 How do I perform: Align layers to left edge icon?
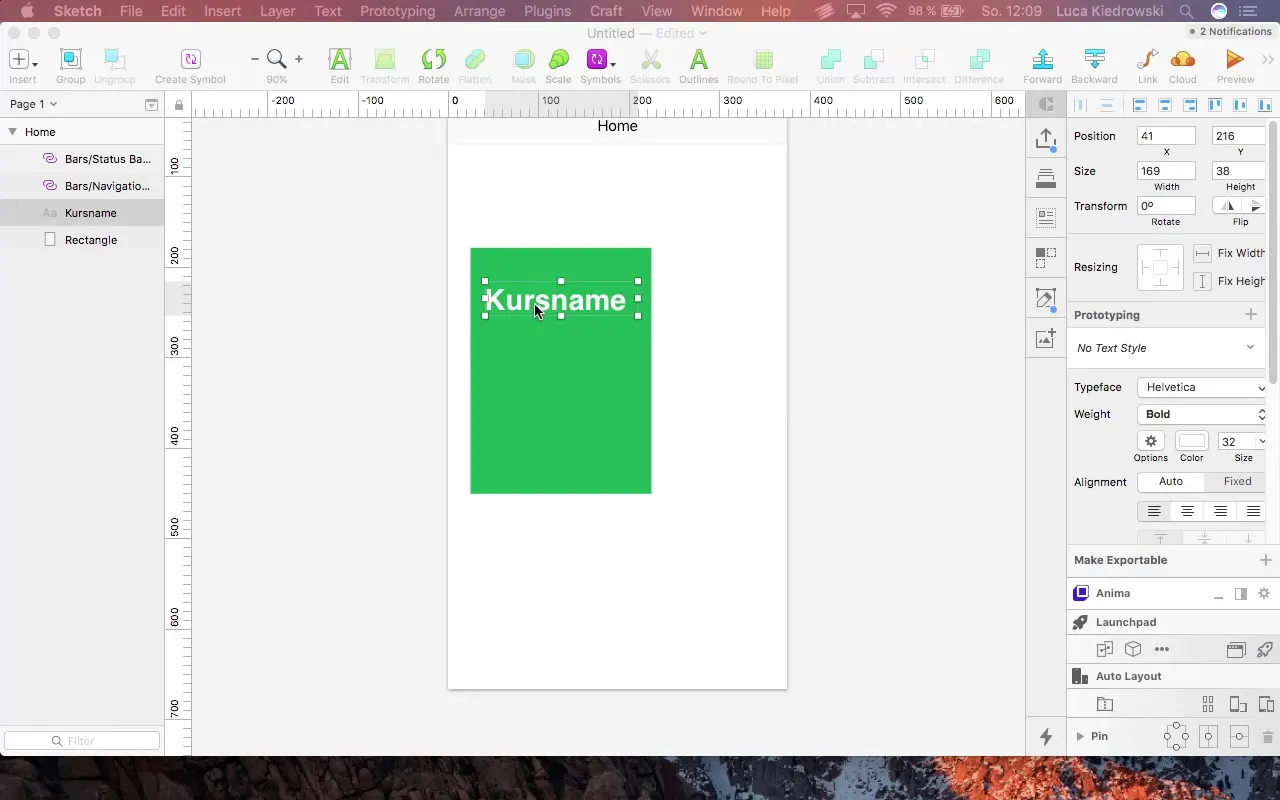(x=1139, y=104)
